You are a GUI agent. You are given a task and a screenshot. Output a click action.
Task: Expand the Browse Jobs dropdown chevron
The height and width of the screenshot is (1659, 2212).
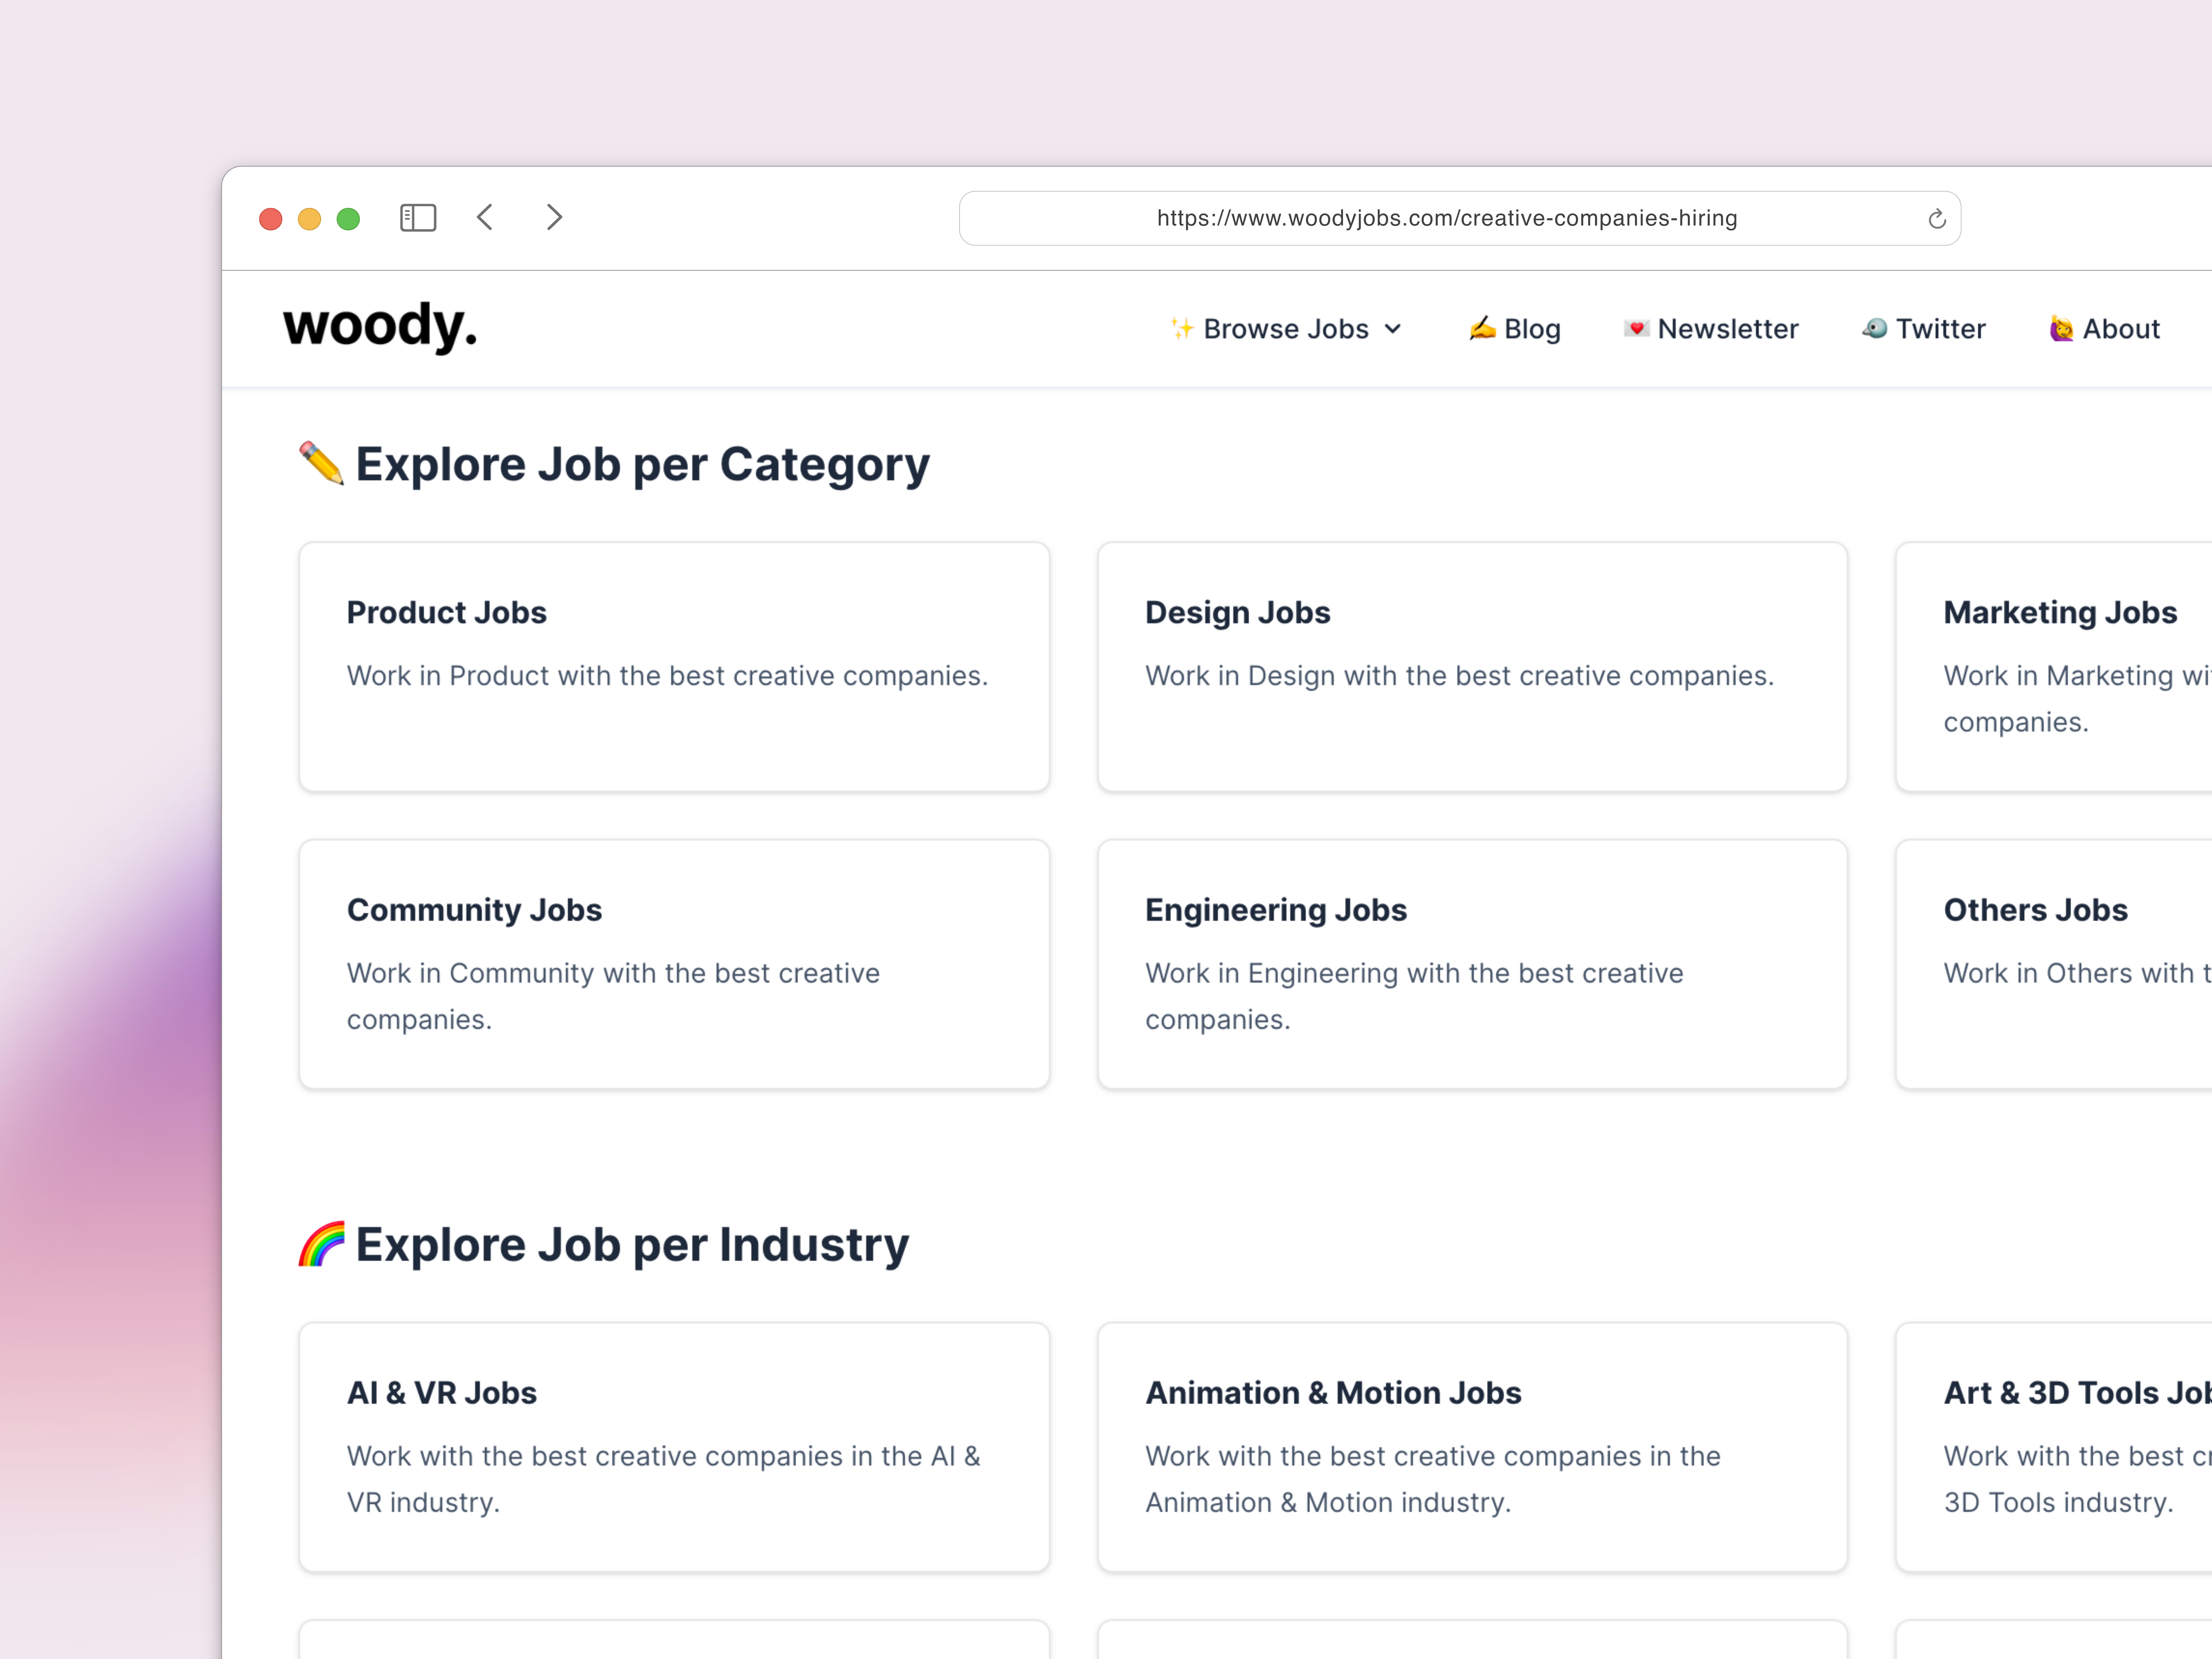click(1393, 329)
